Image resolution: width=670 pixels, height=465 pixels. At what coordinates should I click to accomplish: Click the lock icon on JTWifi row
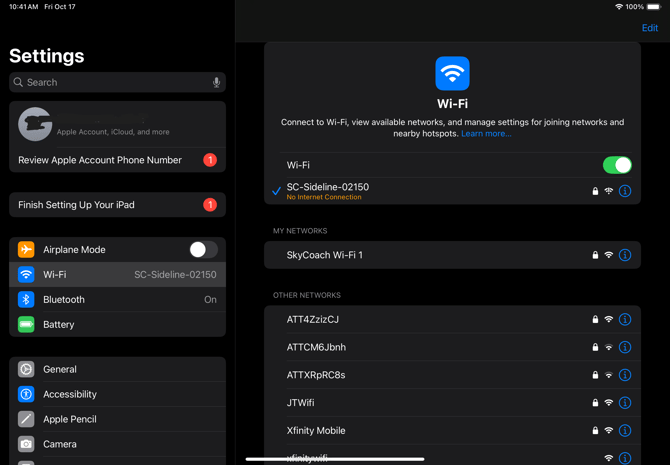click(595, 403)
